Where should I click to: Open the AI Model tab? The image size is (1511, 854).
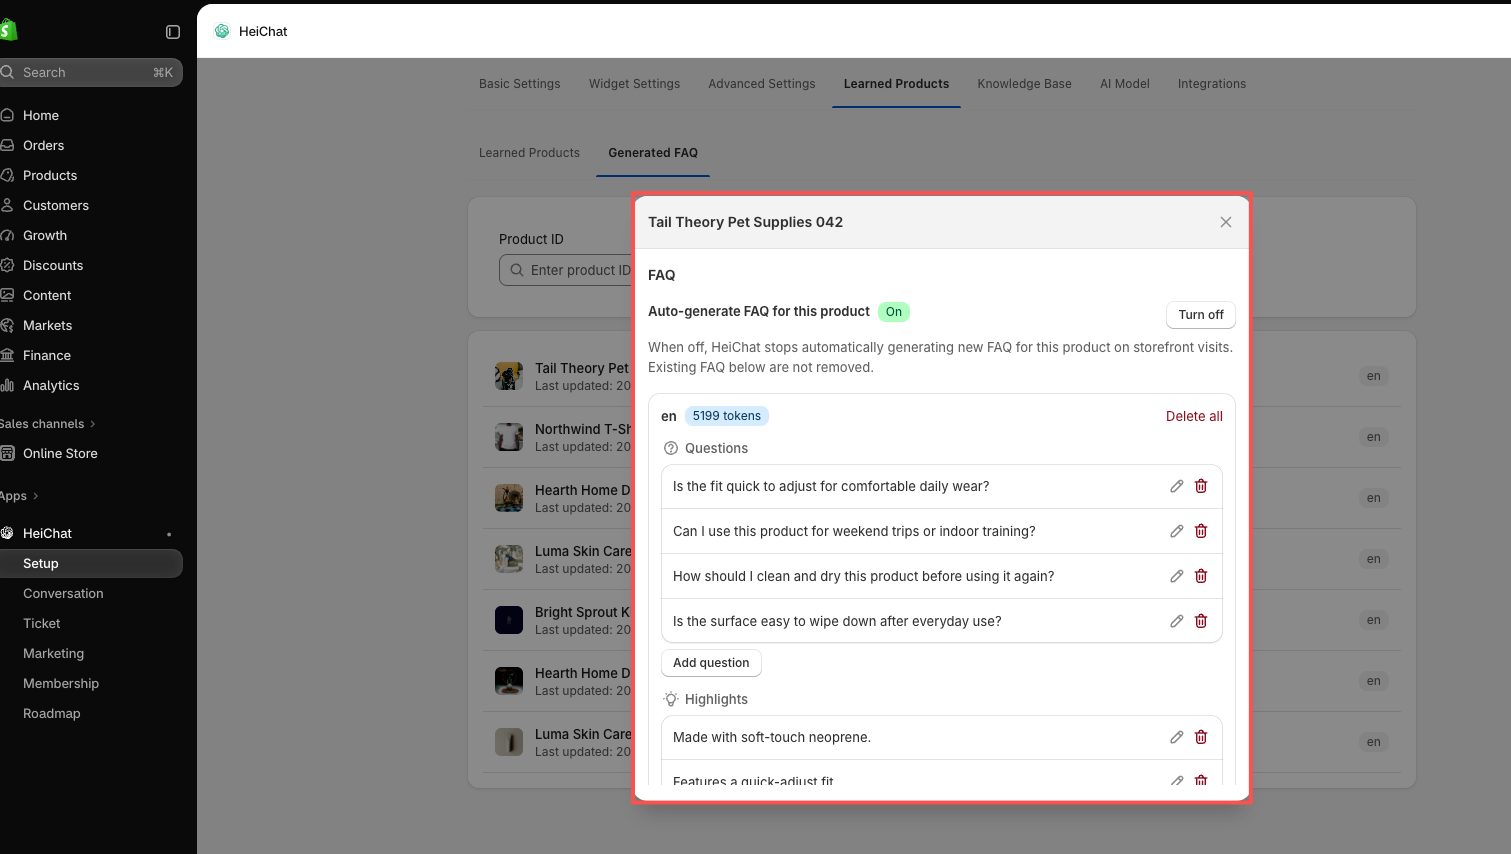point(1125,84)
